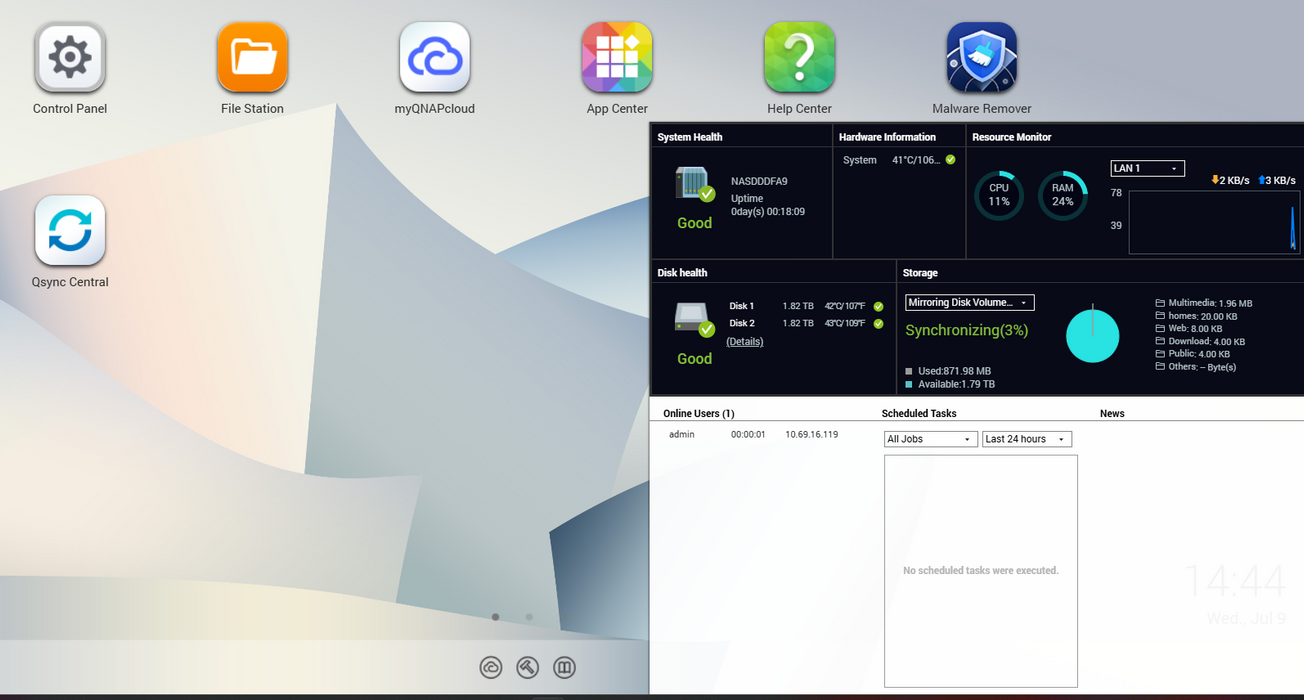
Task: Click the uptime value 0day(s) 00:18:09
Action: tap(768, 212)
